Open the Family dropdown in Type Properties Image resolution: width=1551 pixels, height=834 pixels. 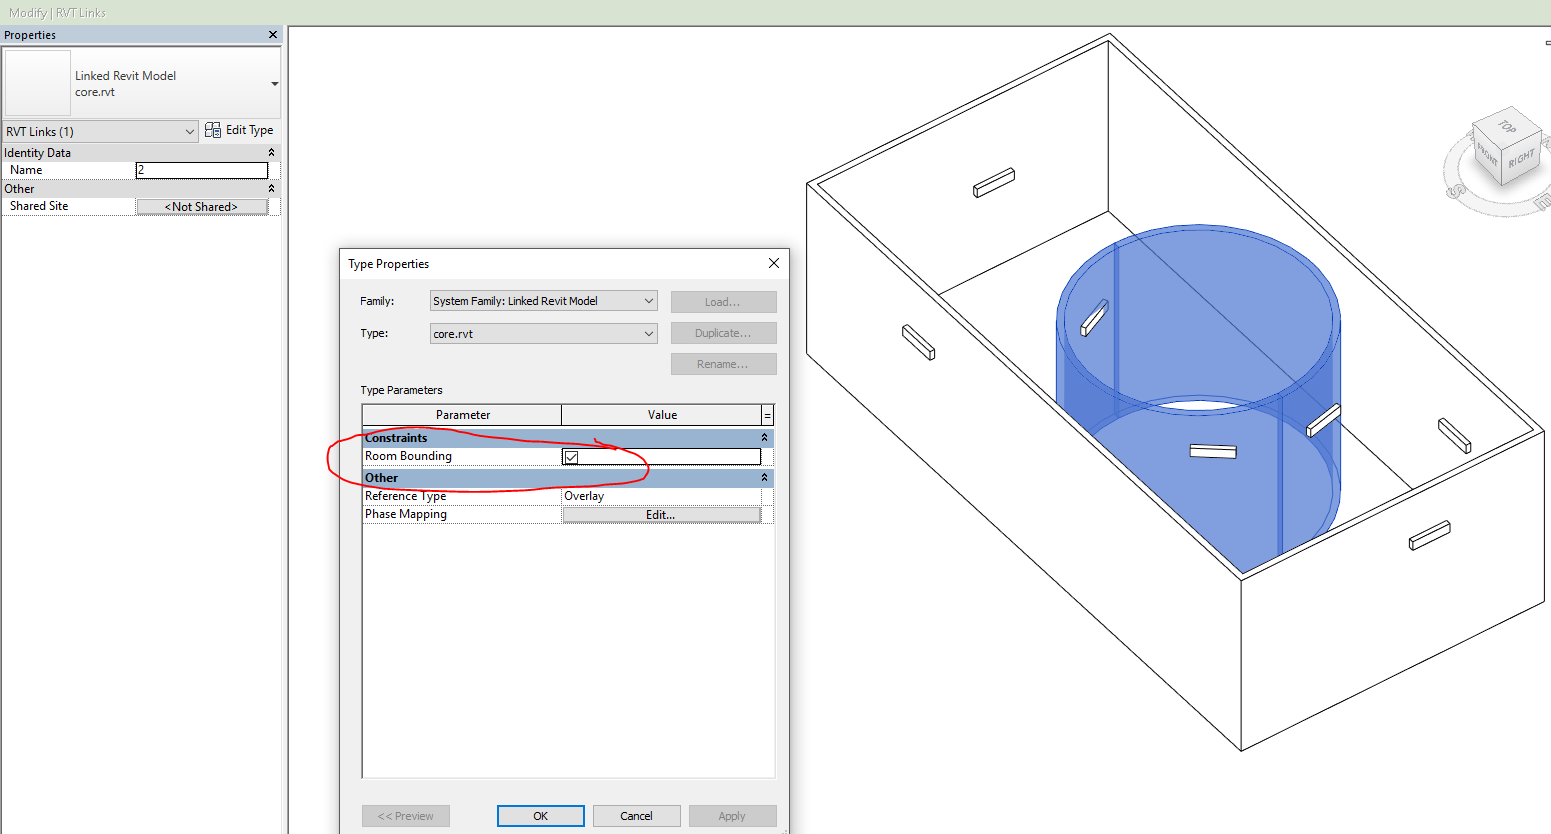(651, 301)
